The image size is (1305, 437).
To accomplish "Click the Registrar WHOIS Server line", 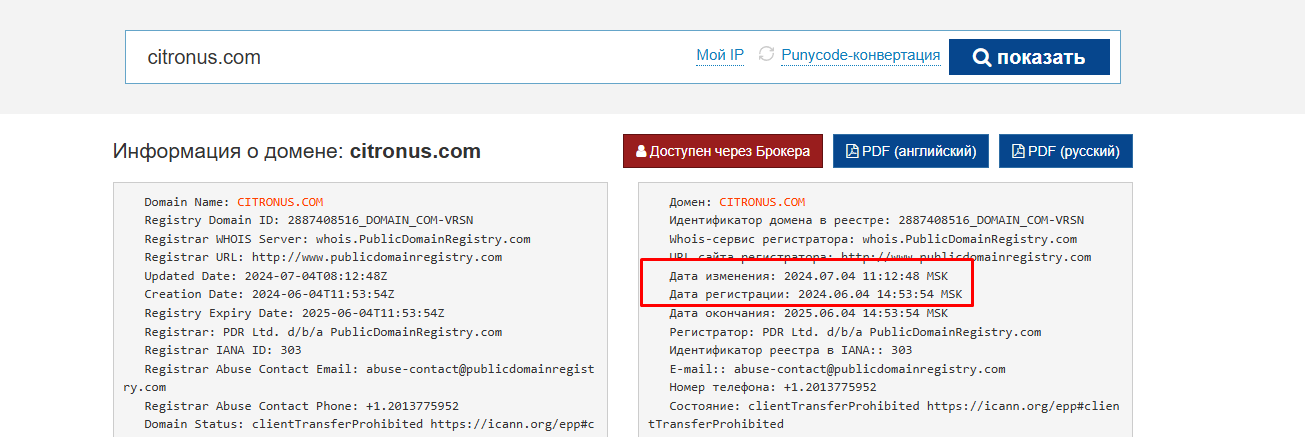I will click(337, 239).
